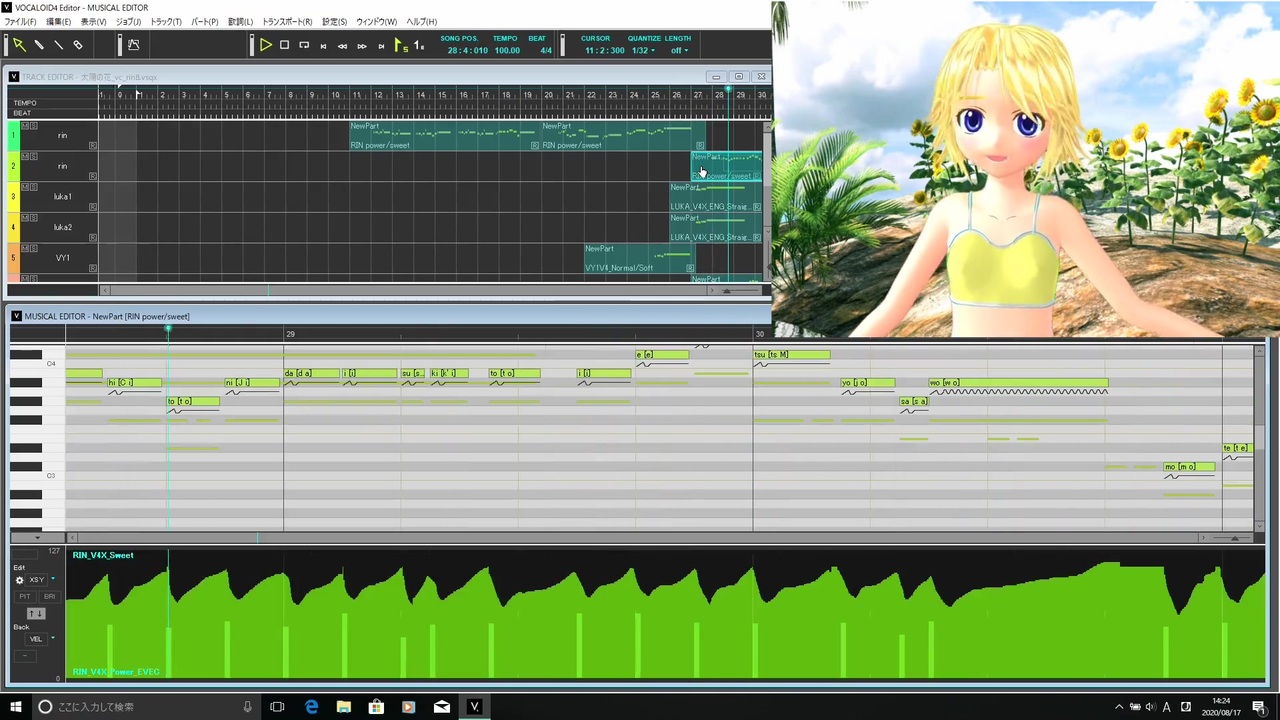Select the note 'mo [m o]' in piano roll
Screen dimensions: 1280x720
coord(1190,467)
